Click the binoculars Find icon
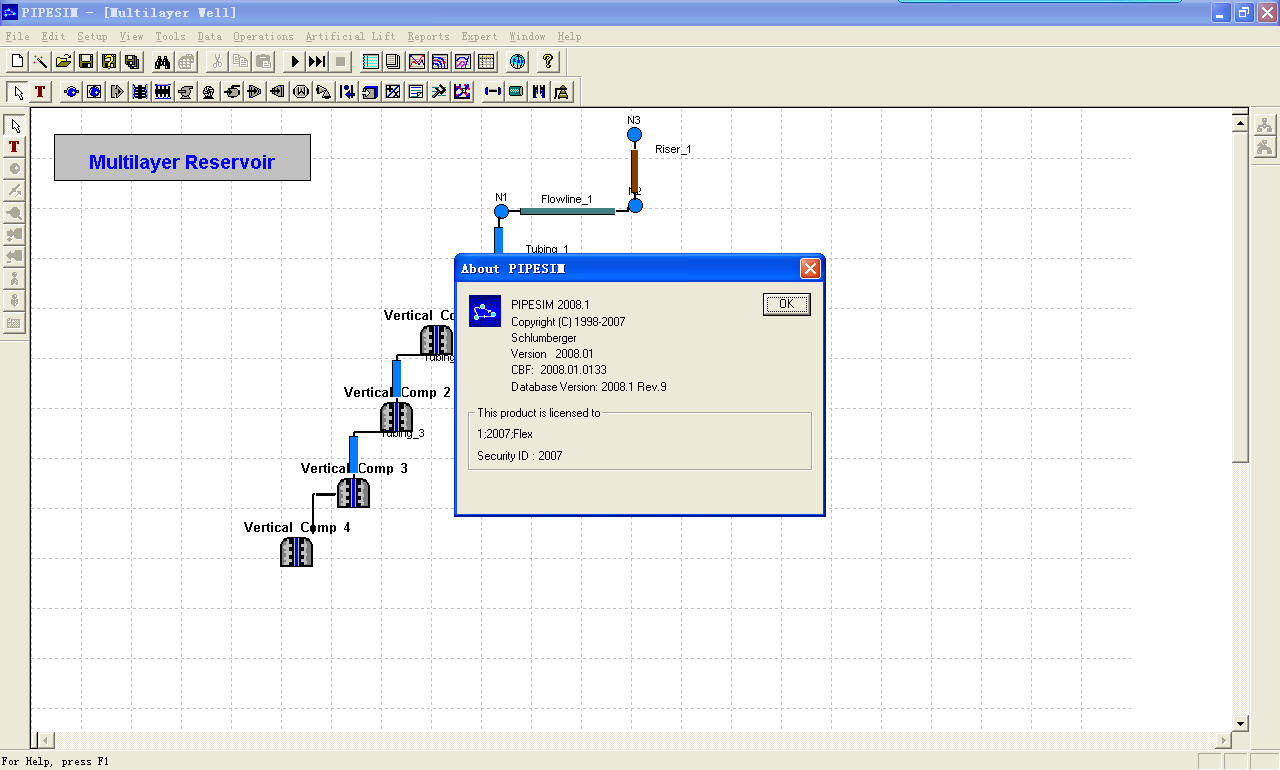 [162, 61]
